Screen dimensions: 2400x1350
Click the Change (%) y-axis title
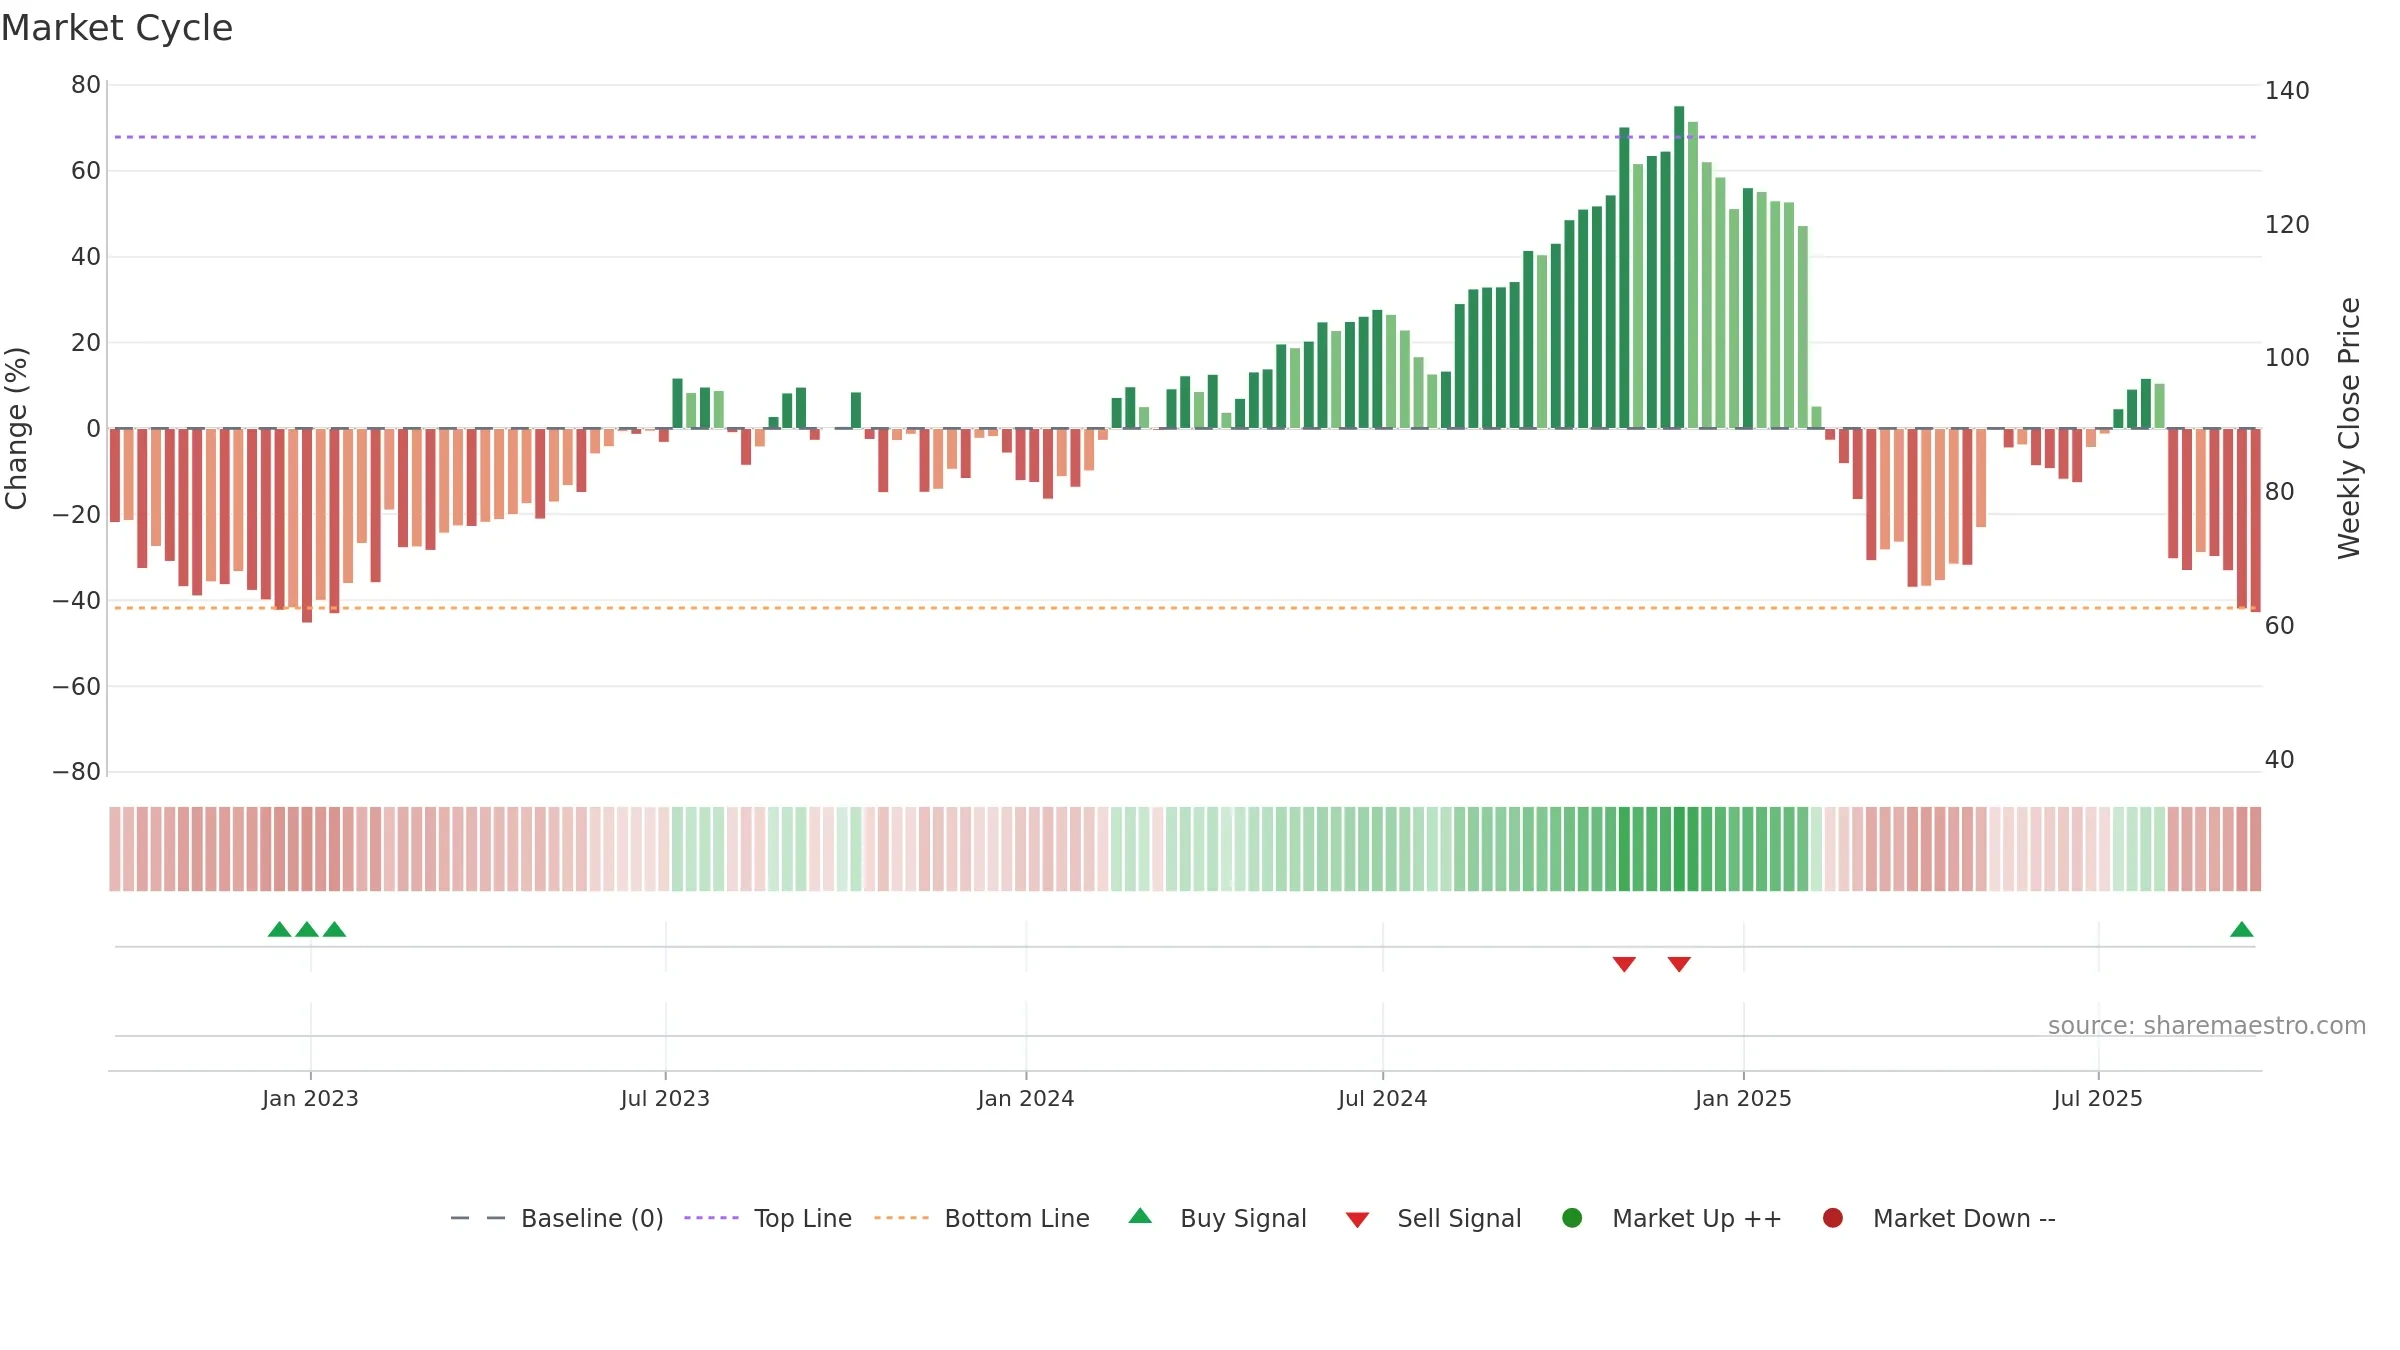point(17,428)
